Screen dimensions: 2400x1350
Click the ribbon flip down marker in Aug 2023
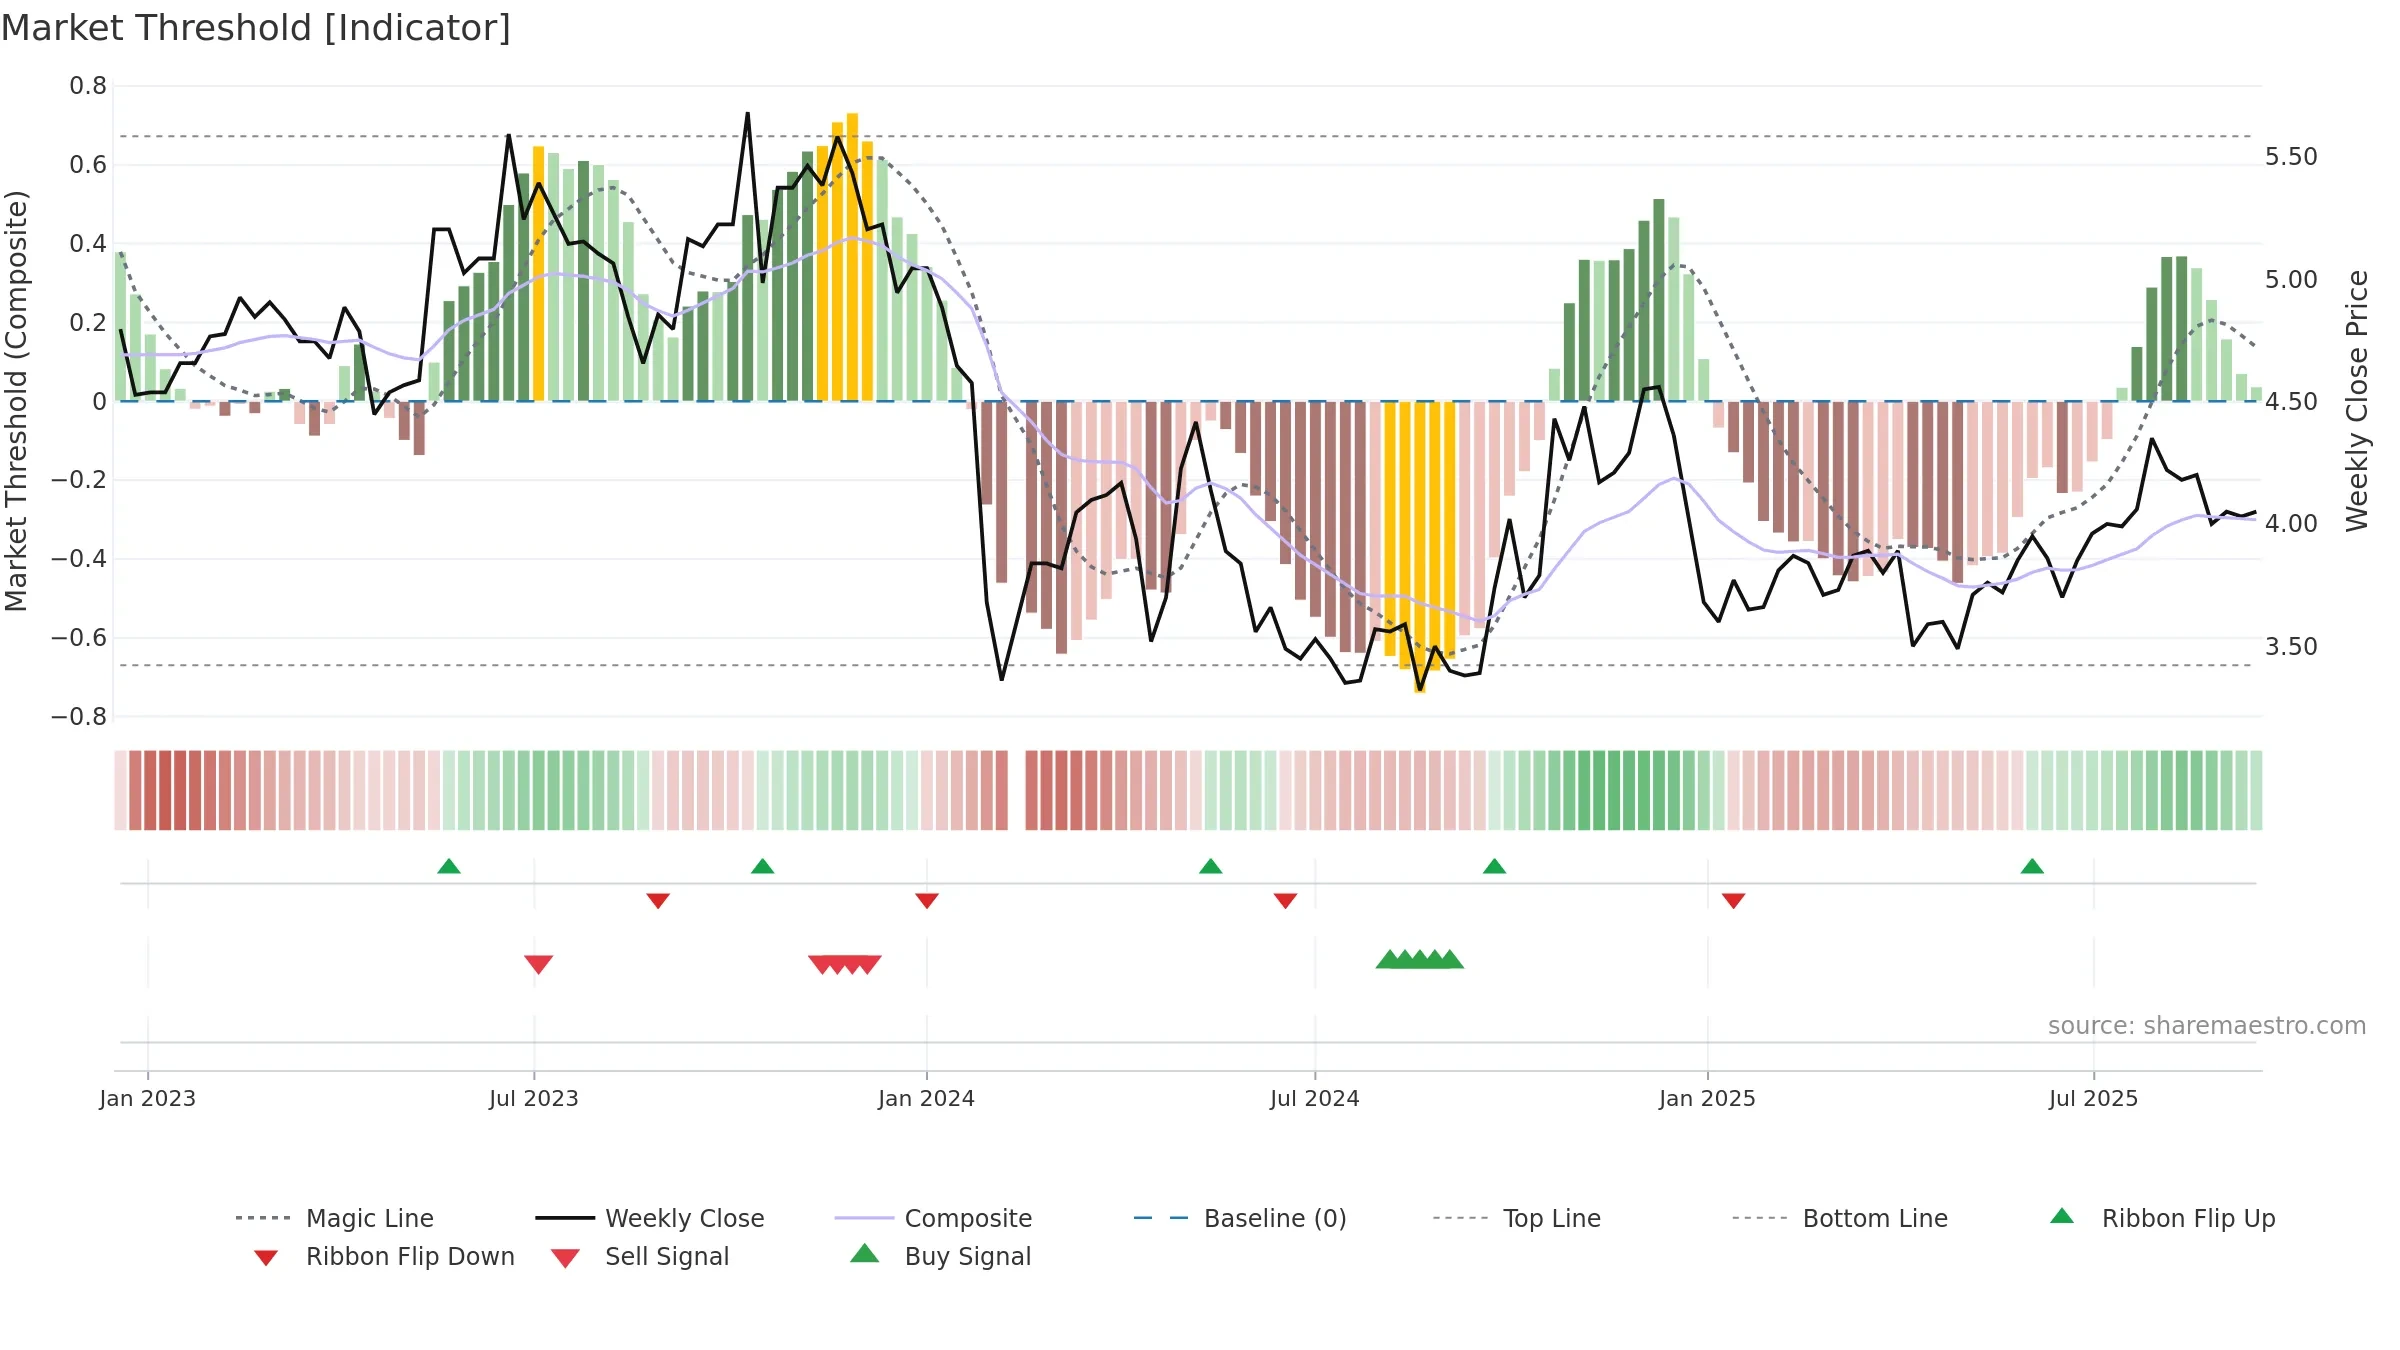tap(658, 901)
